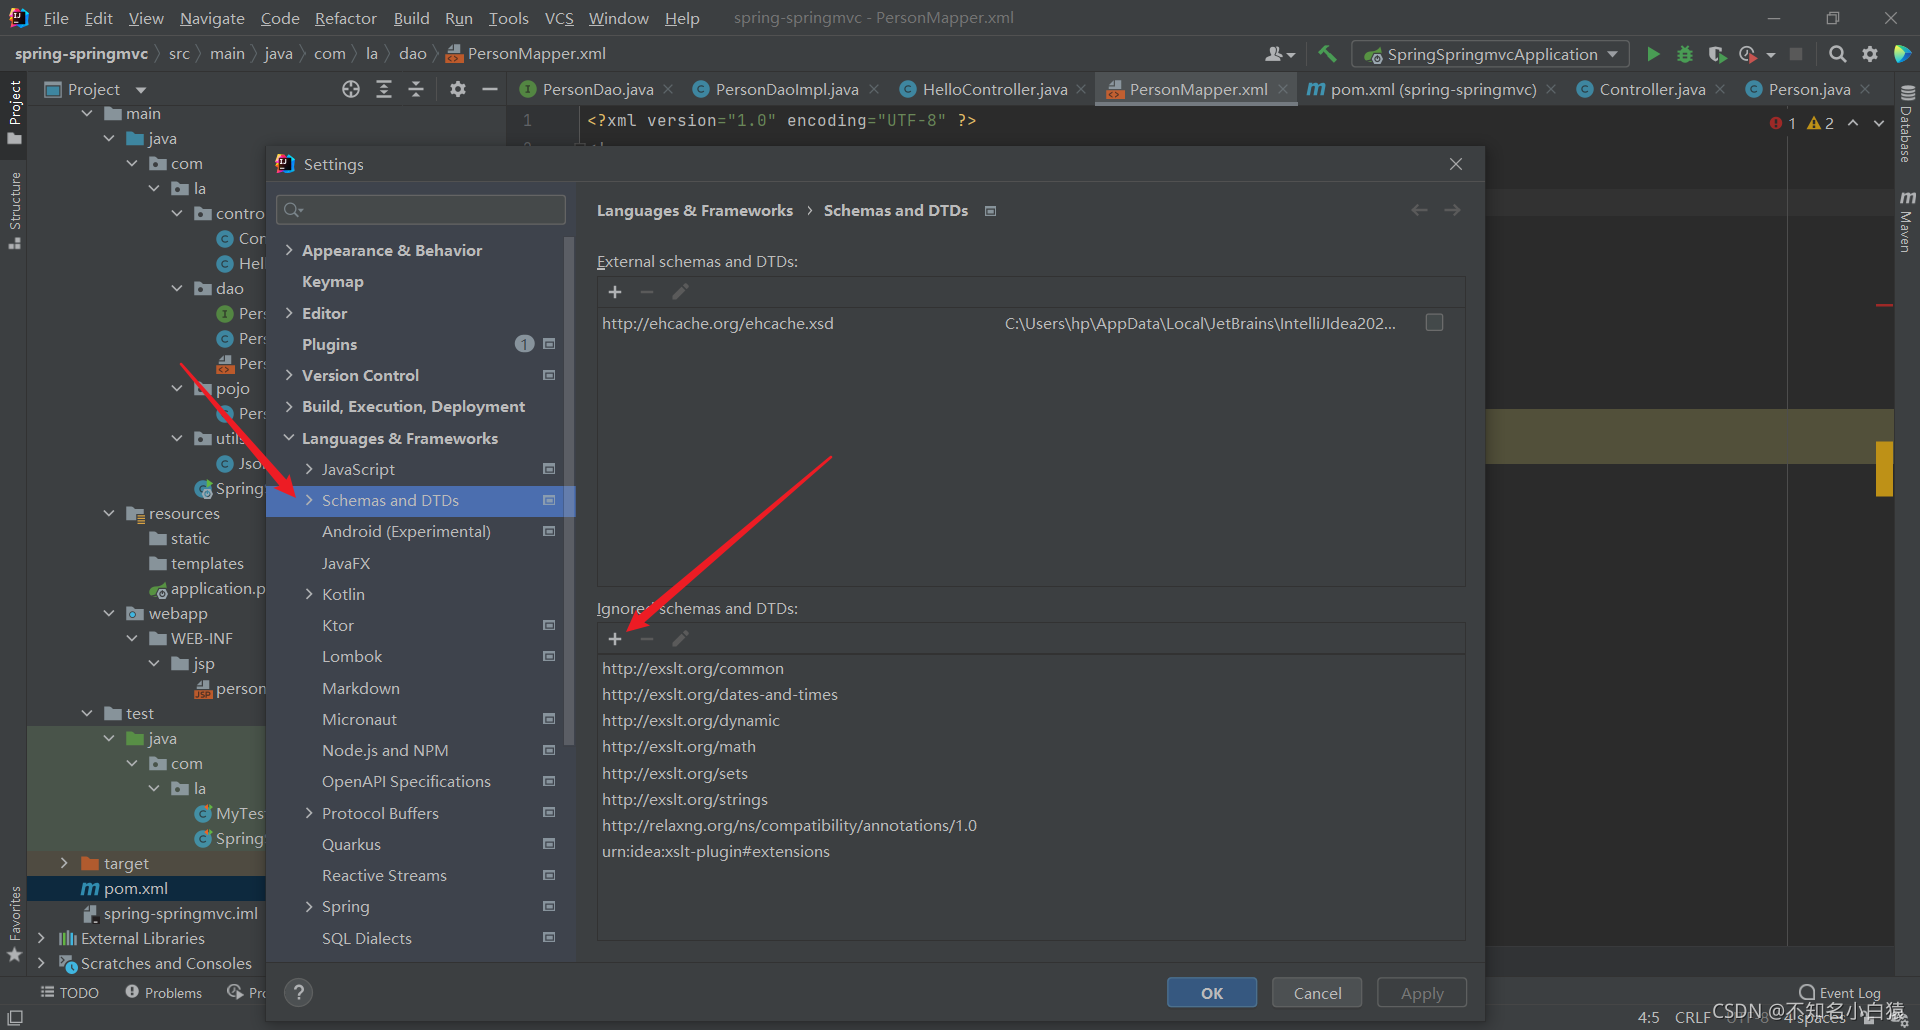Open the Maven tool window

[x=1907, y=222]
